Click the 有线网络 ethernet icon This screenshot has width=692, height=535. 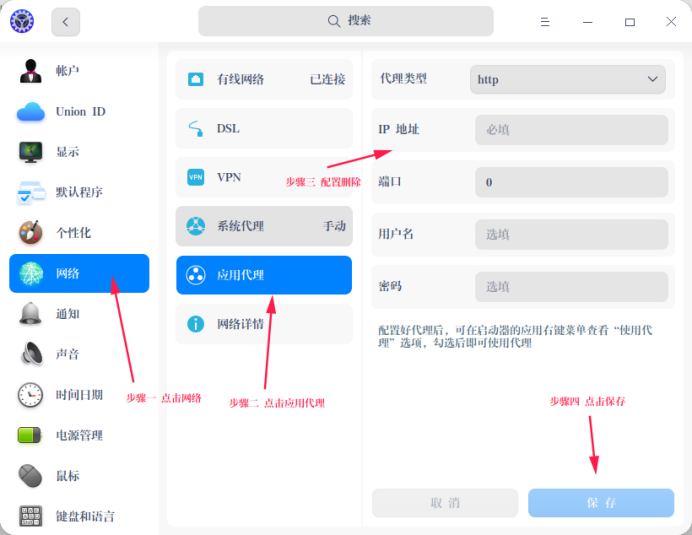[196, 79]
